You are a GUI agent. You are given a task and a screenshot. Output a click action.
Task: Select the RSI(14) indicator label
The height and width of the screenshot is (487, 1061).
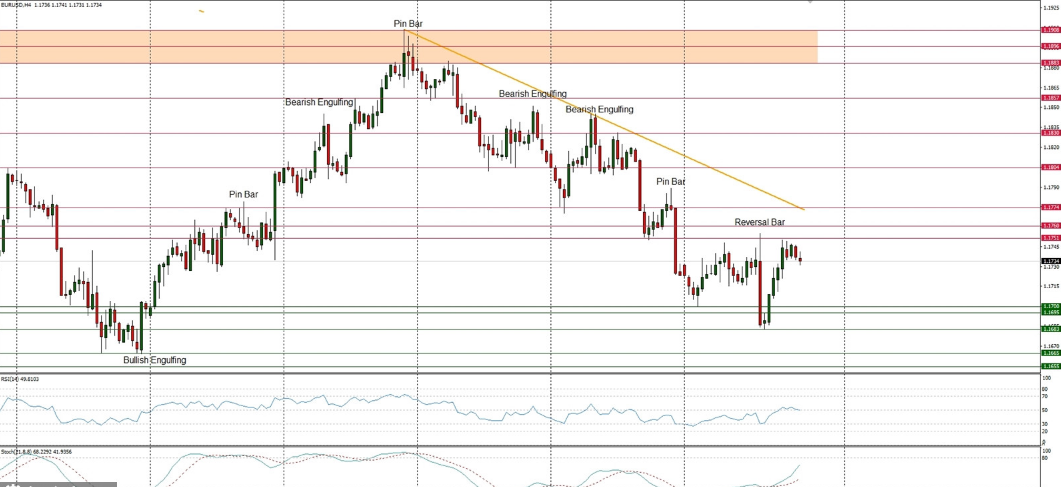[20, 379]
